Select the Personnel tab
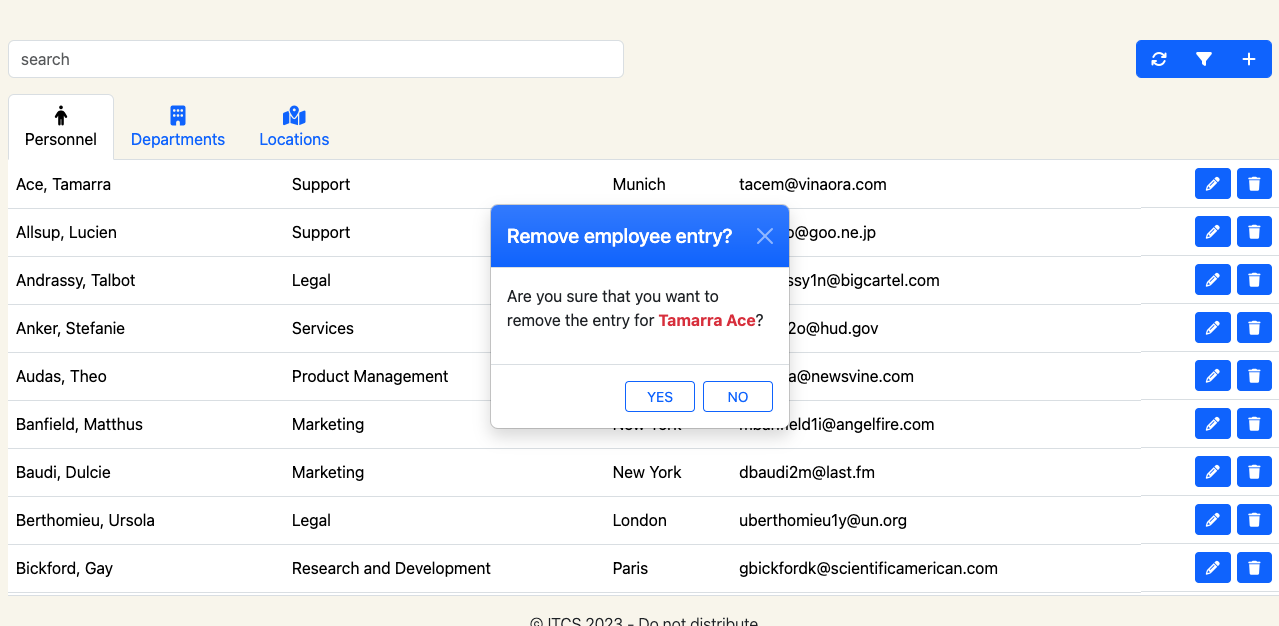 tap(61, 127)
